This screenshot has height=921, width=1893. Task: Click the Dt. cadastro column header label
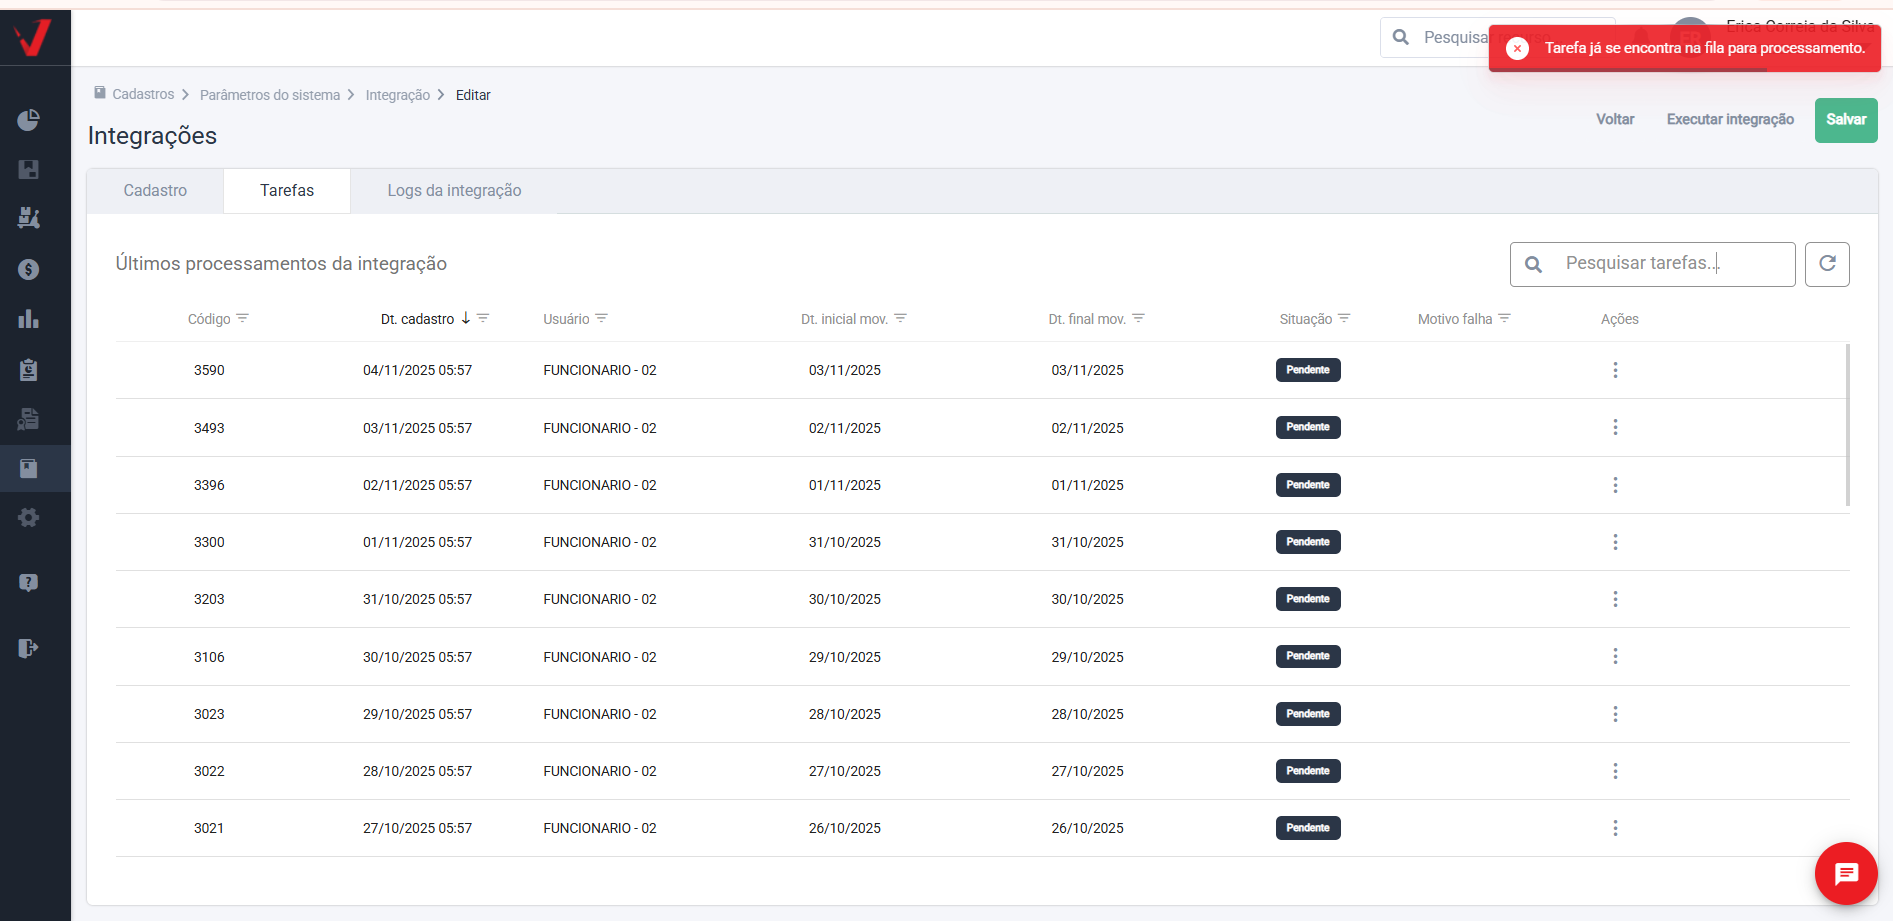point(417,319)
